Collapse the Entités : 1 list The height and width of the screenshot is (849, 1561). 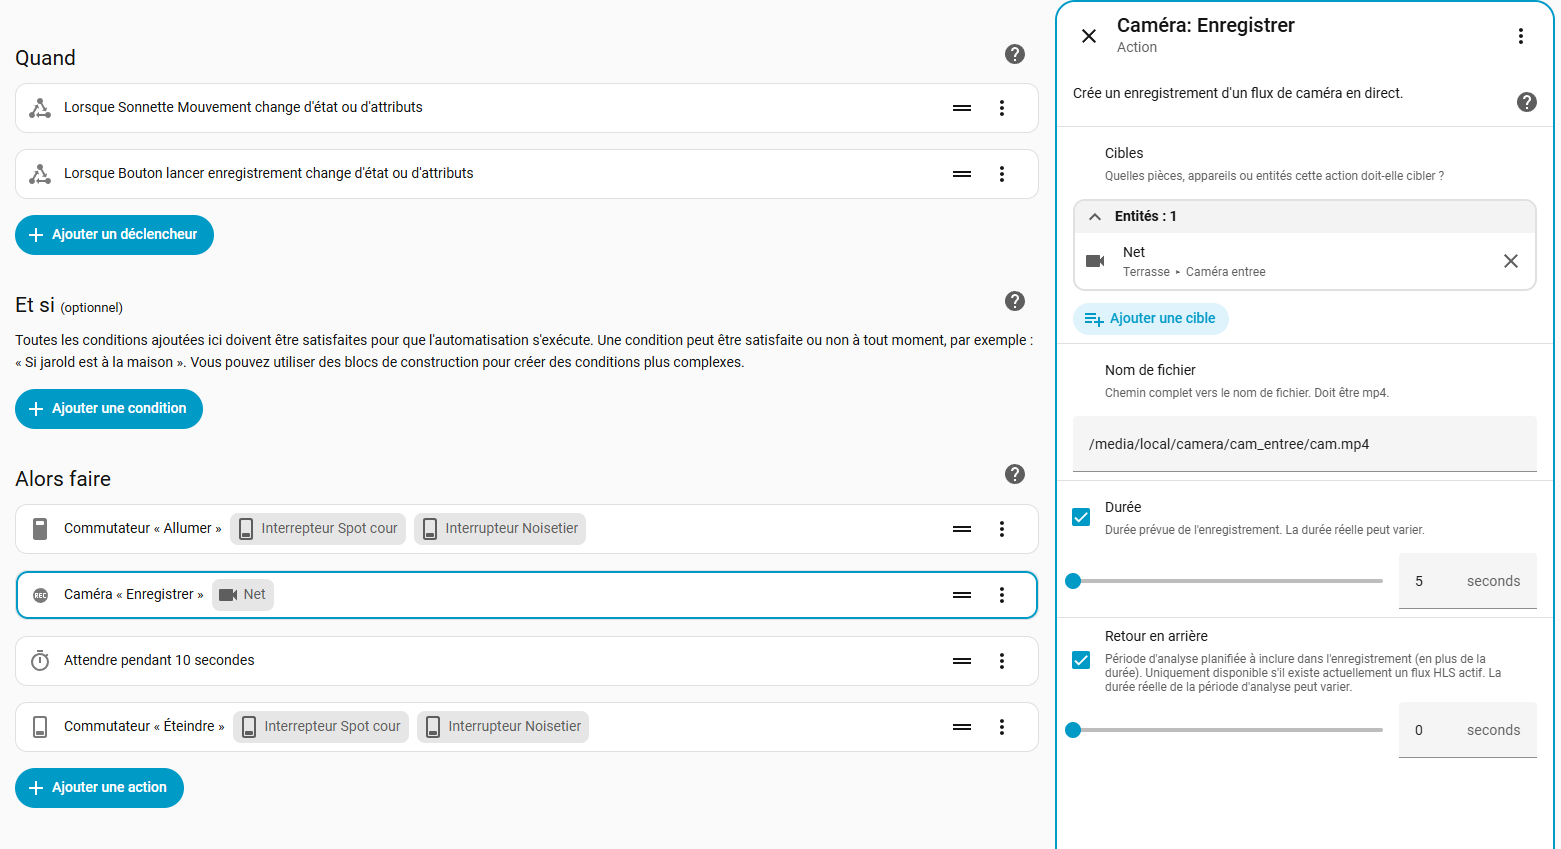click(1095, 216)
